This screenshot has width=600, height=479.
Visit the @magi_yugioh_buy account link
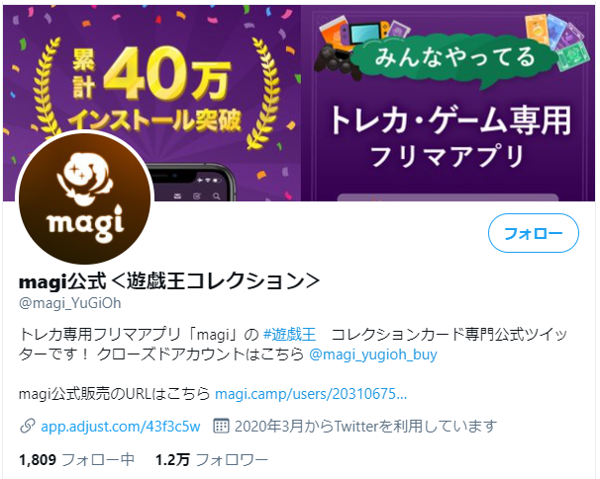point(373,354)
